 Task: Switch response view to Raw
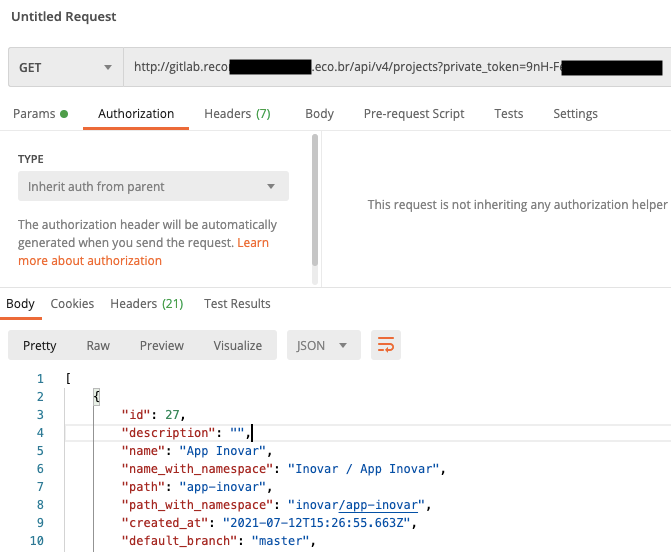[x=98, y=345]
